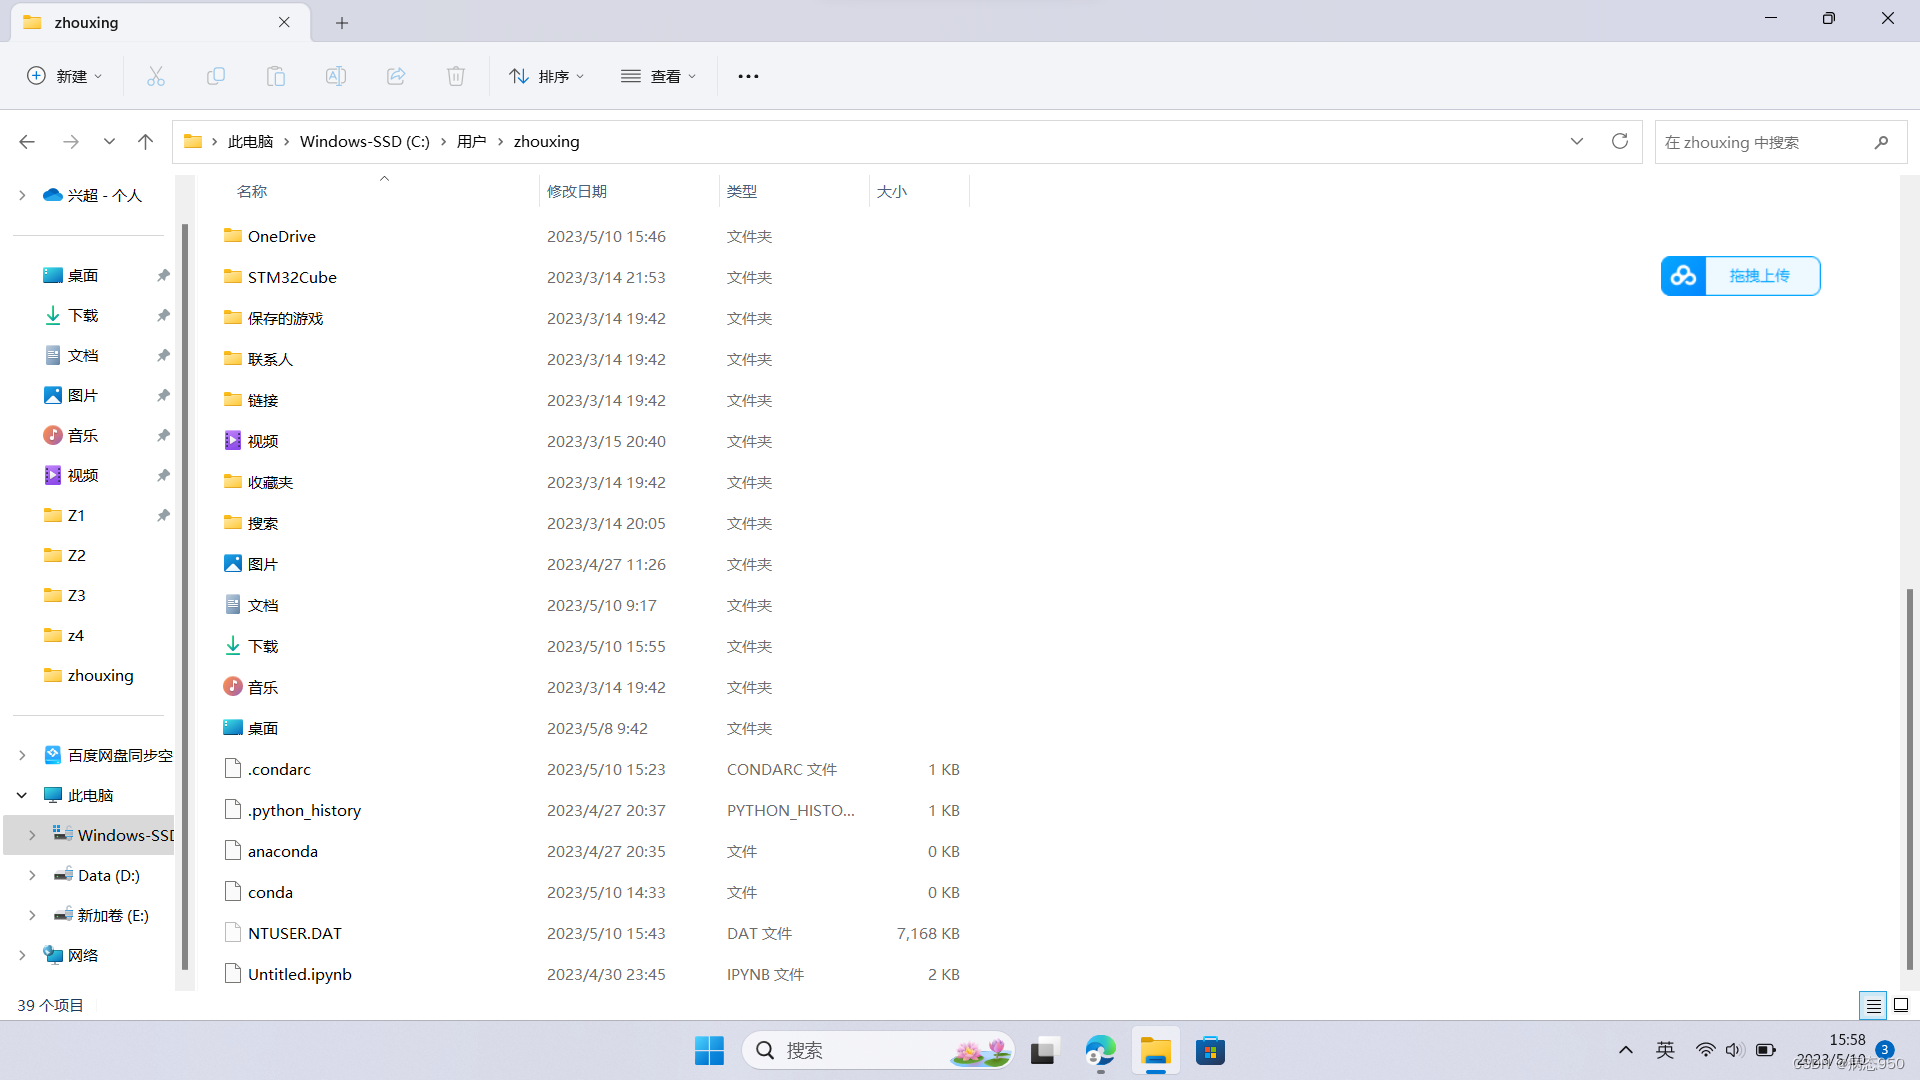Expand the Data (D:) drive tree
Viewport: 1920px width, 1080px height.
pos(32,875)
